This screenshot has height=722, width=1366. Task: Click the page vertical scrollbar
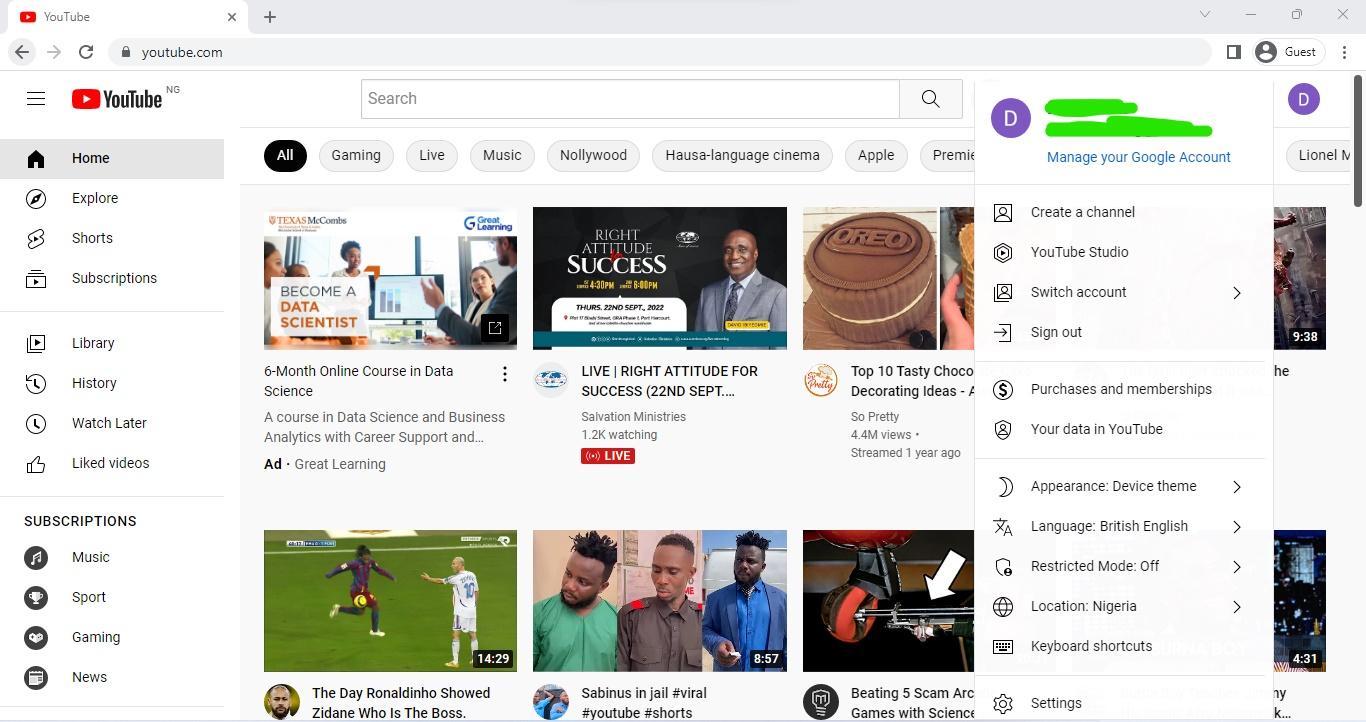1358,140
